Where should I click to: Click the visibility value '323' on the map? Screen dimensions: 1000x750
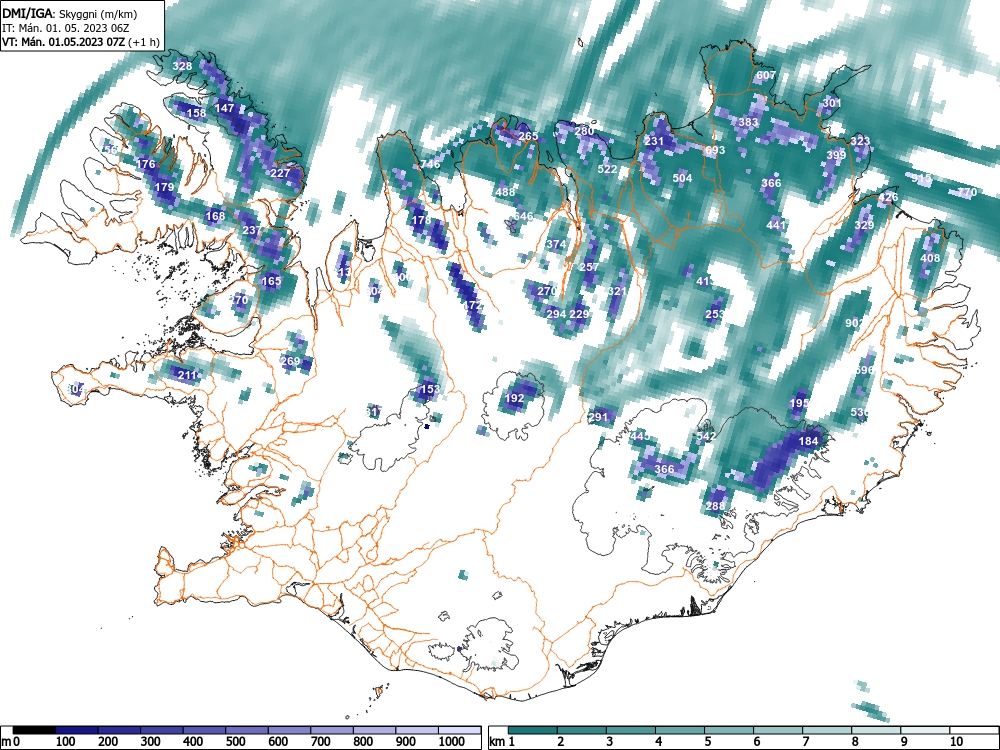pos(860,141)
